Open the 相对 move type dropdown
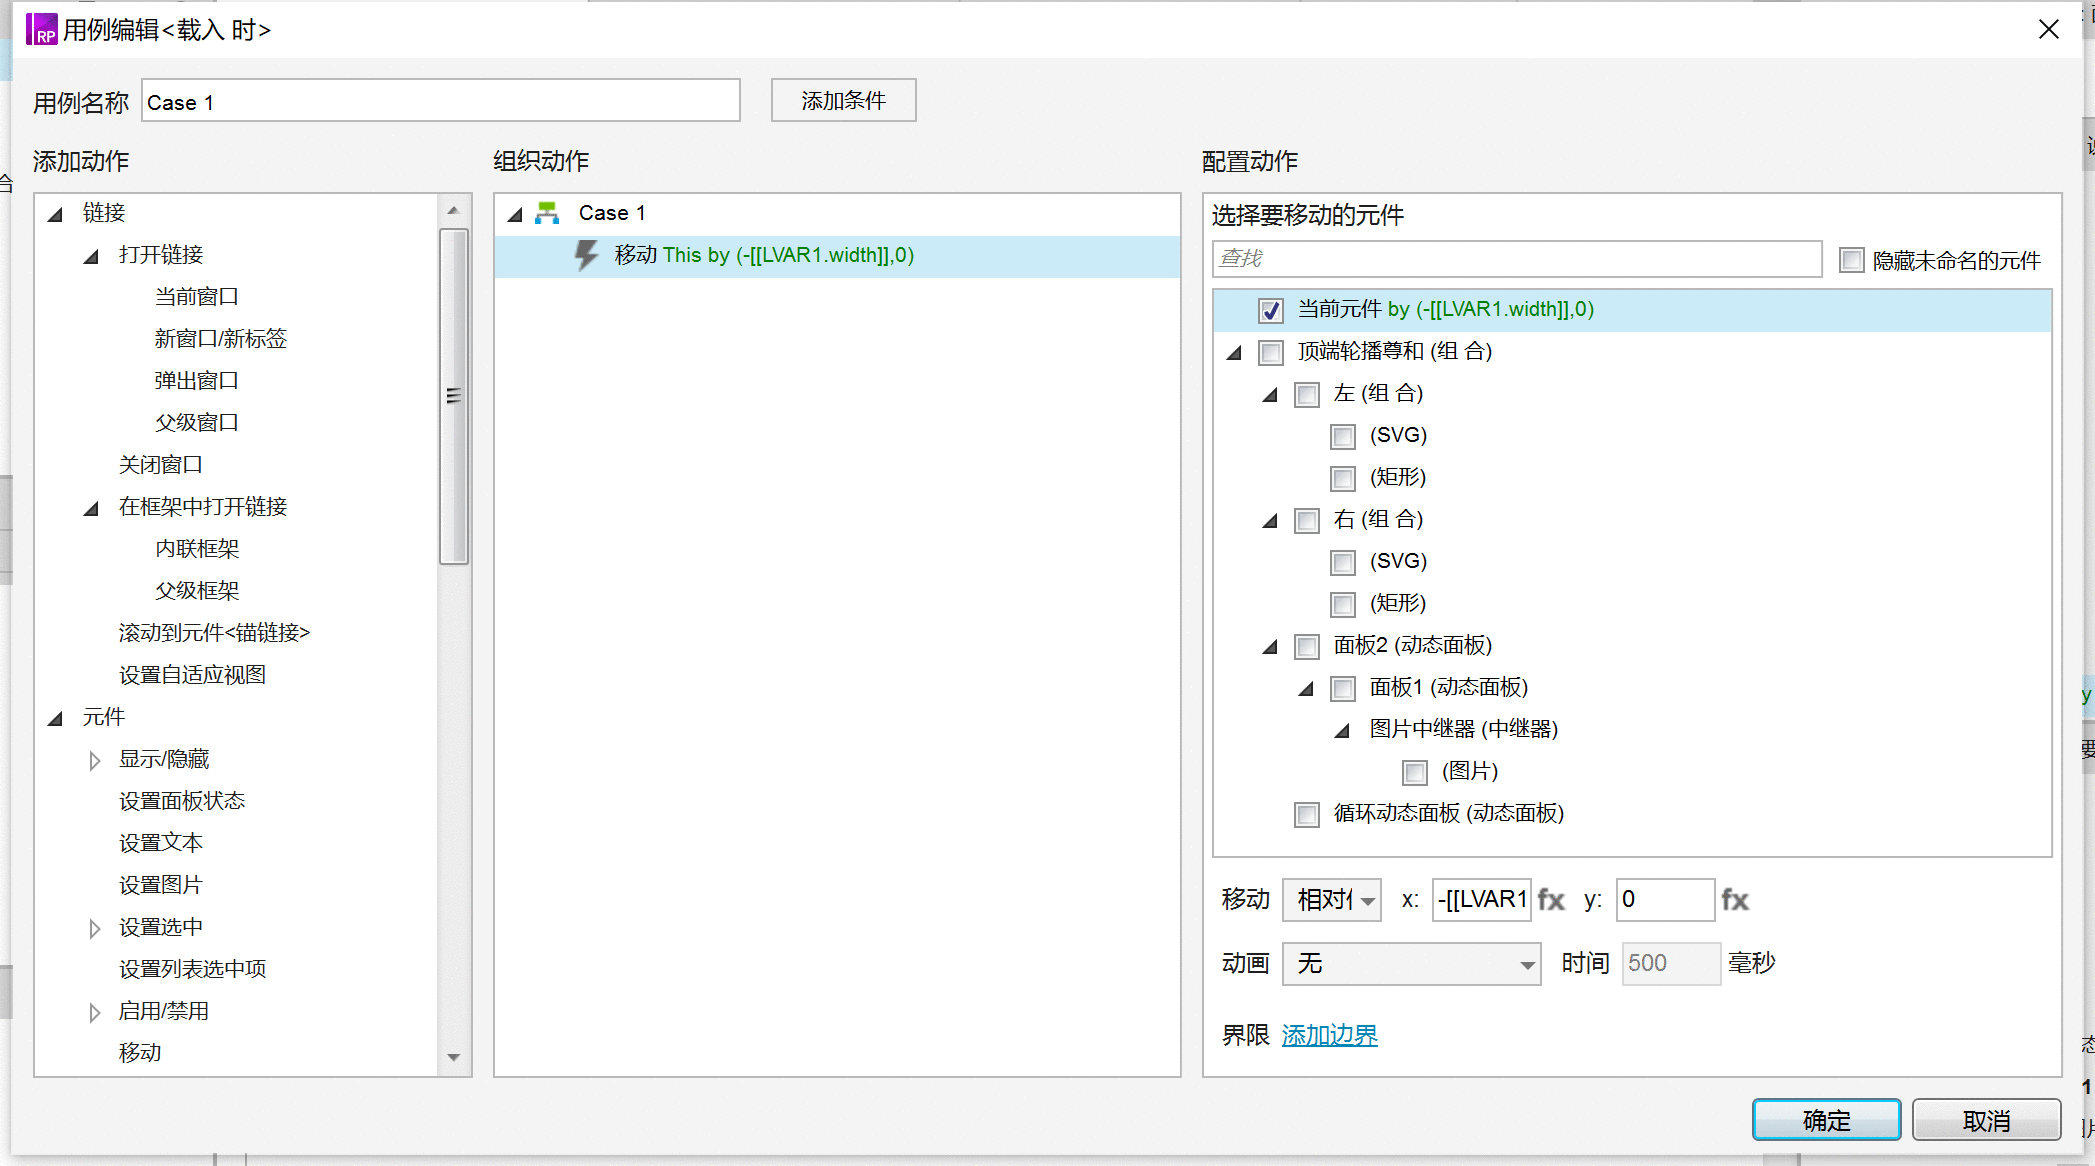 tap(1332, 900)
